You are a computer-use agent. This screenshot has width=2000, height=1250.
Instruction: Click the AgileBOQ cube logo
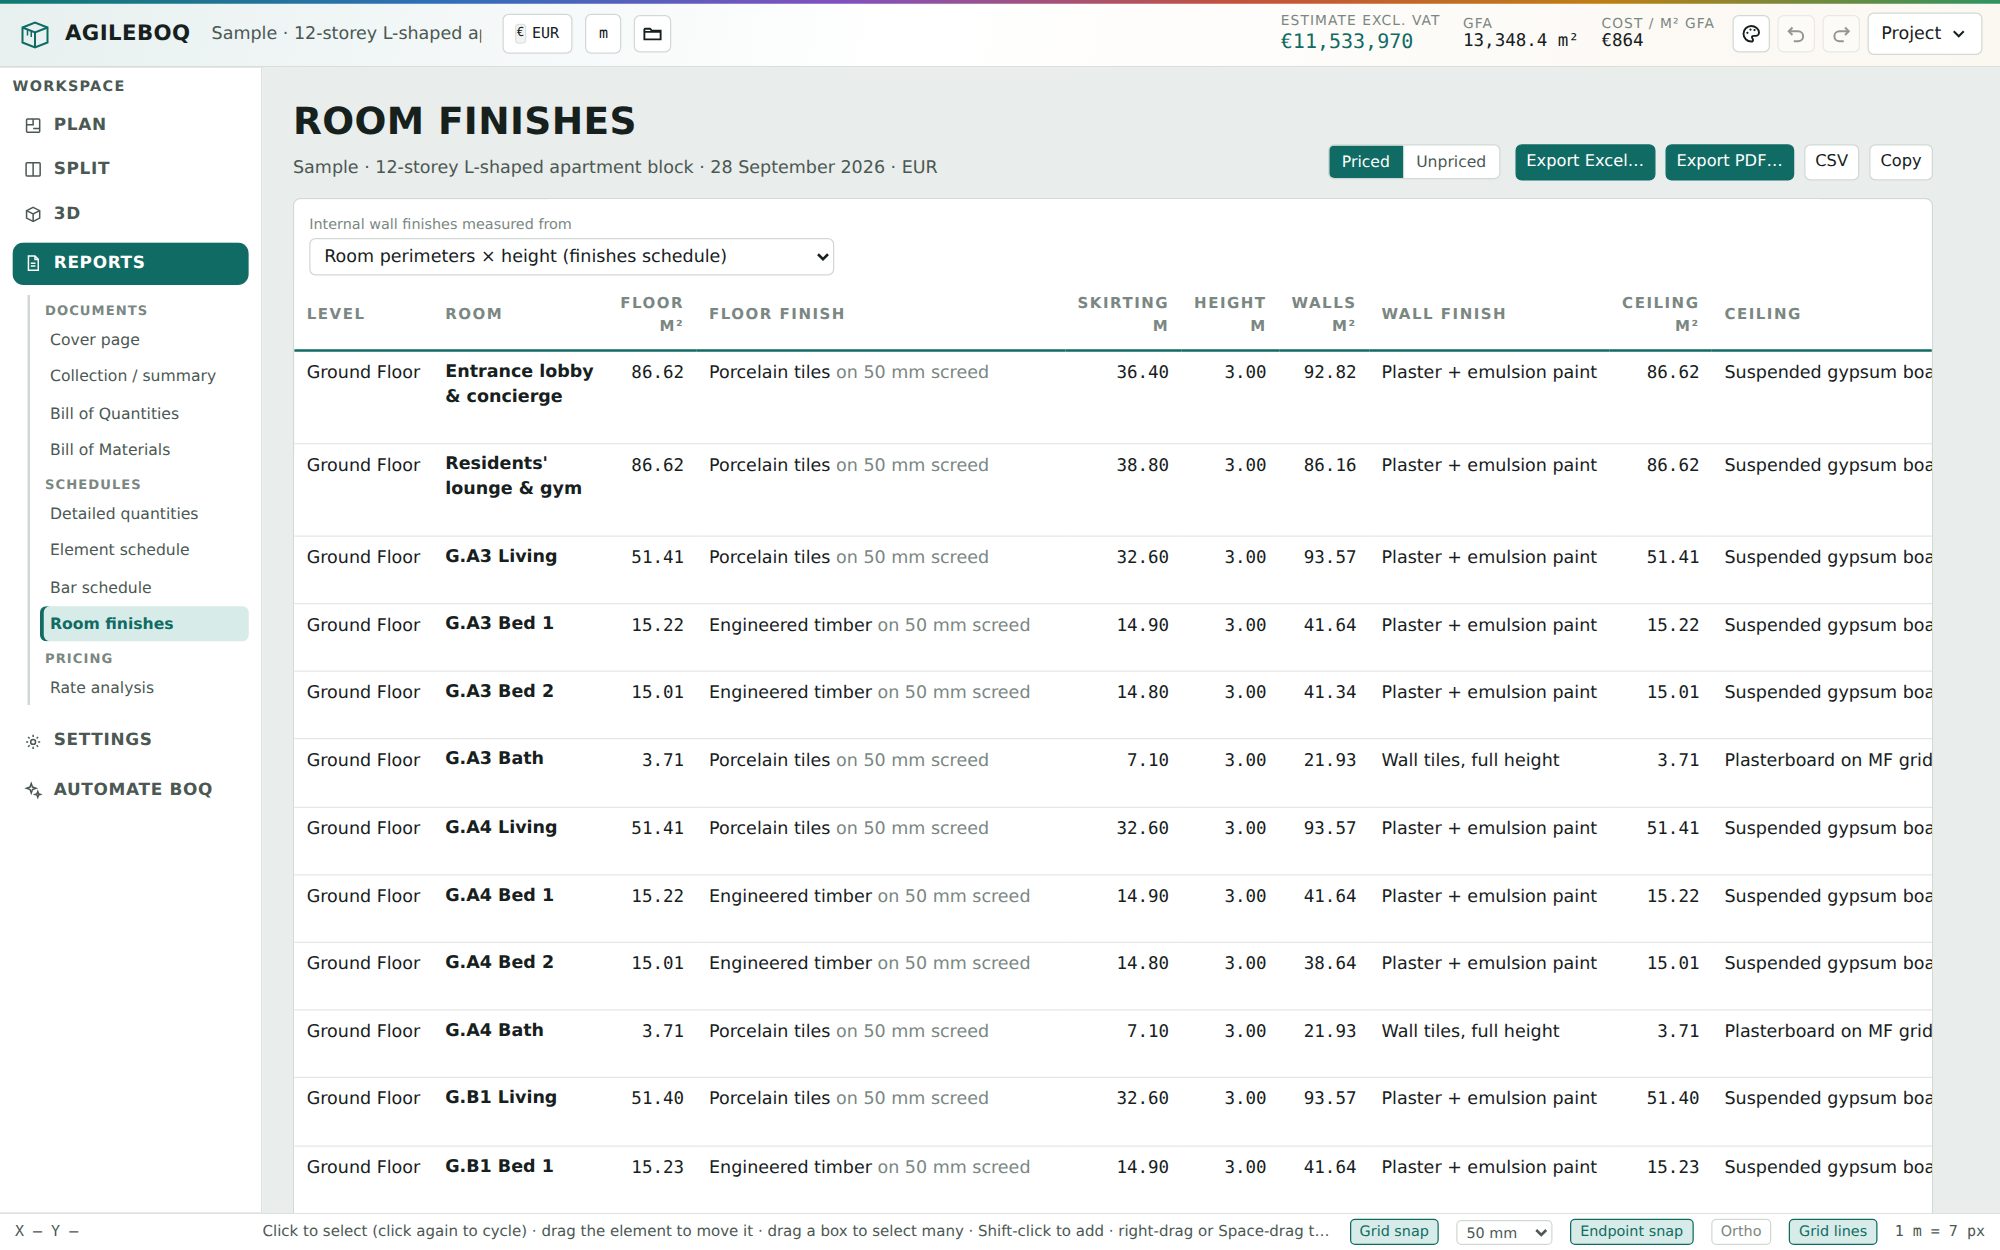pos(35,34)
